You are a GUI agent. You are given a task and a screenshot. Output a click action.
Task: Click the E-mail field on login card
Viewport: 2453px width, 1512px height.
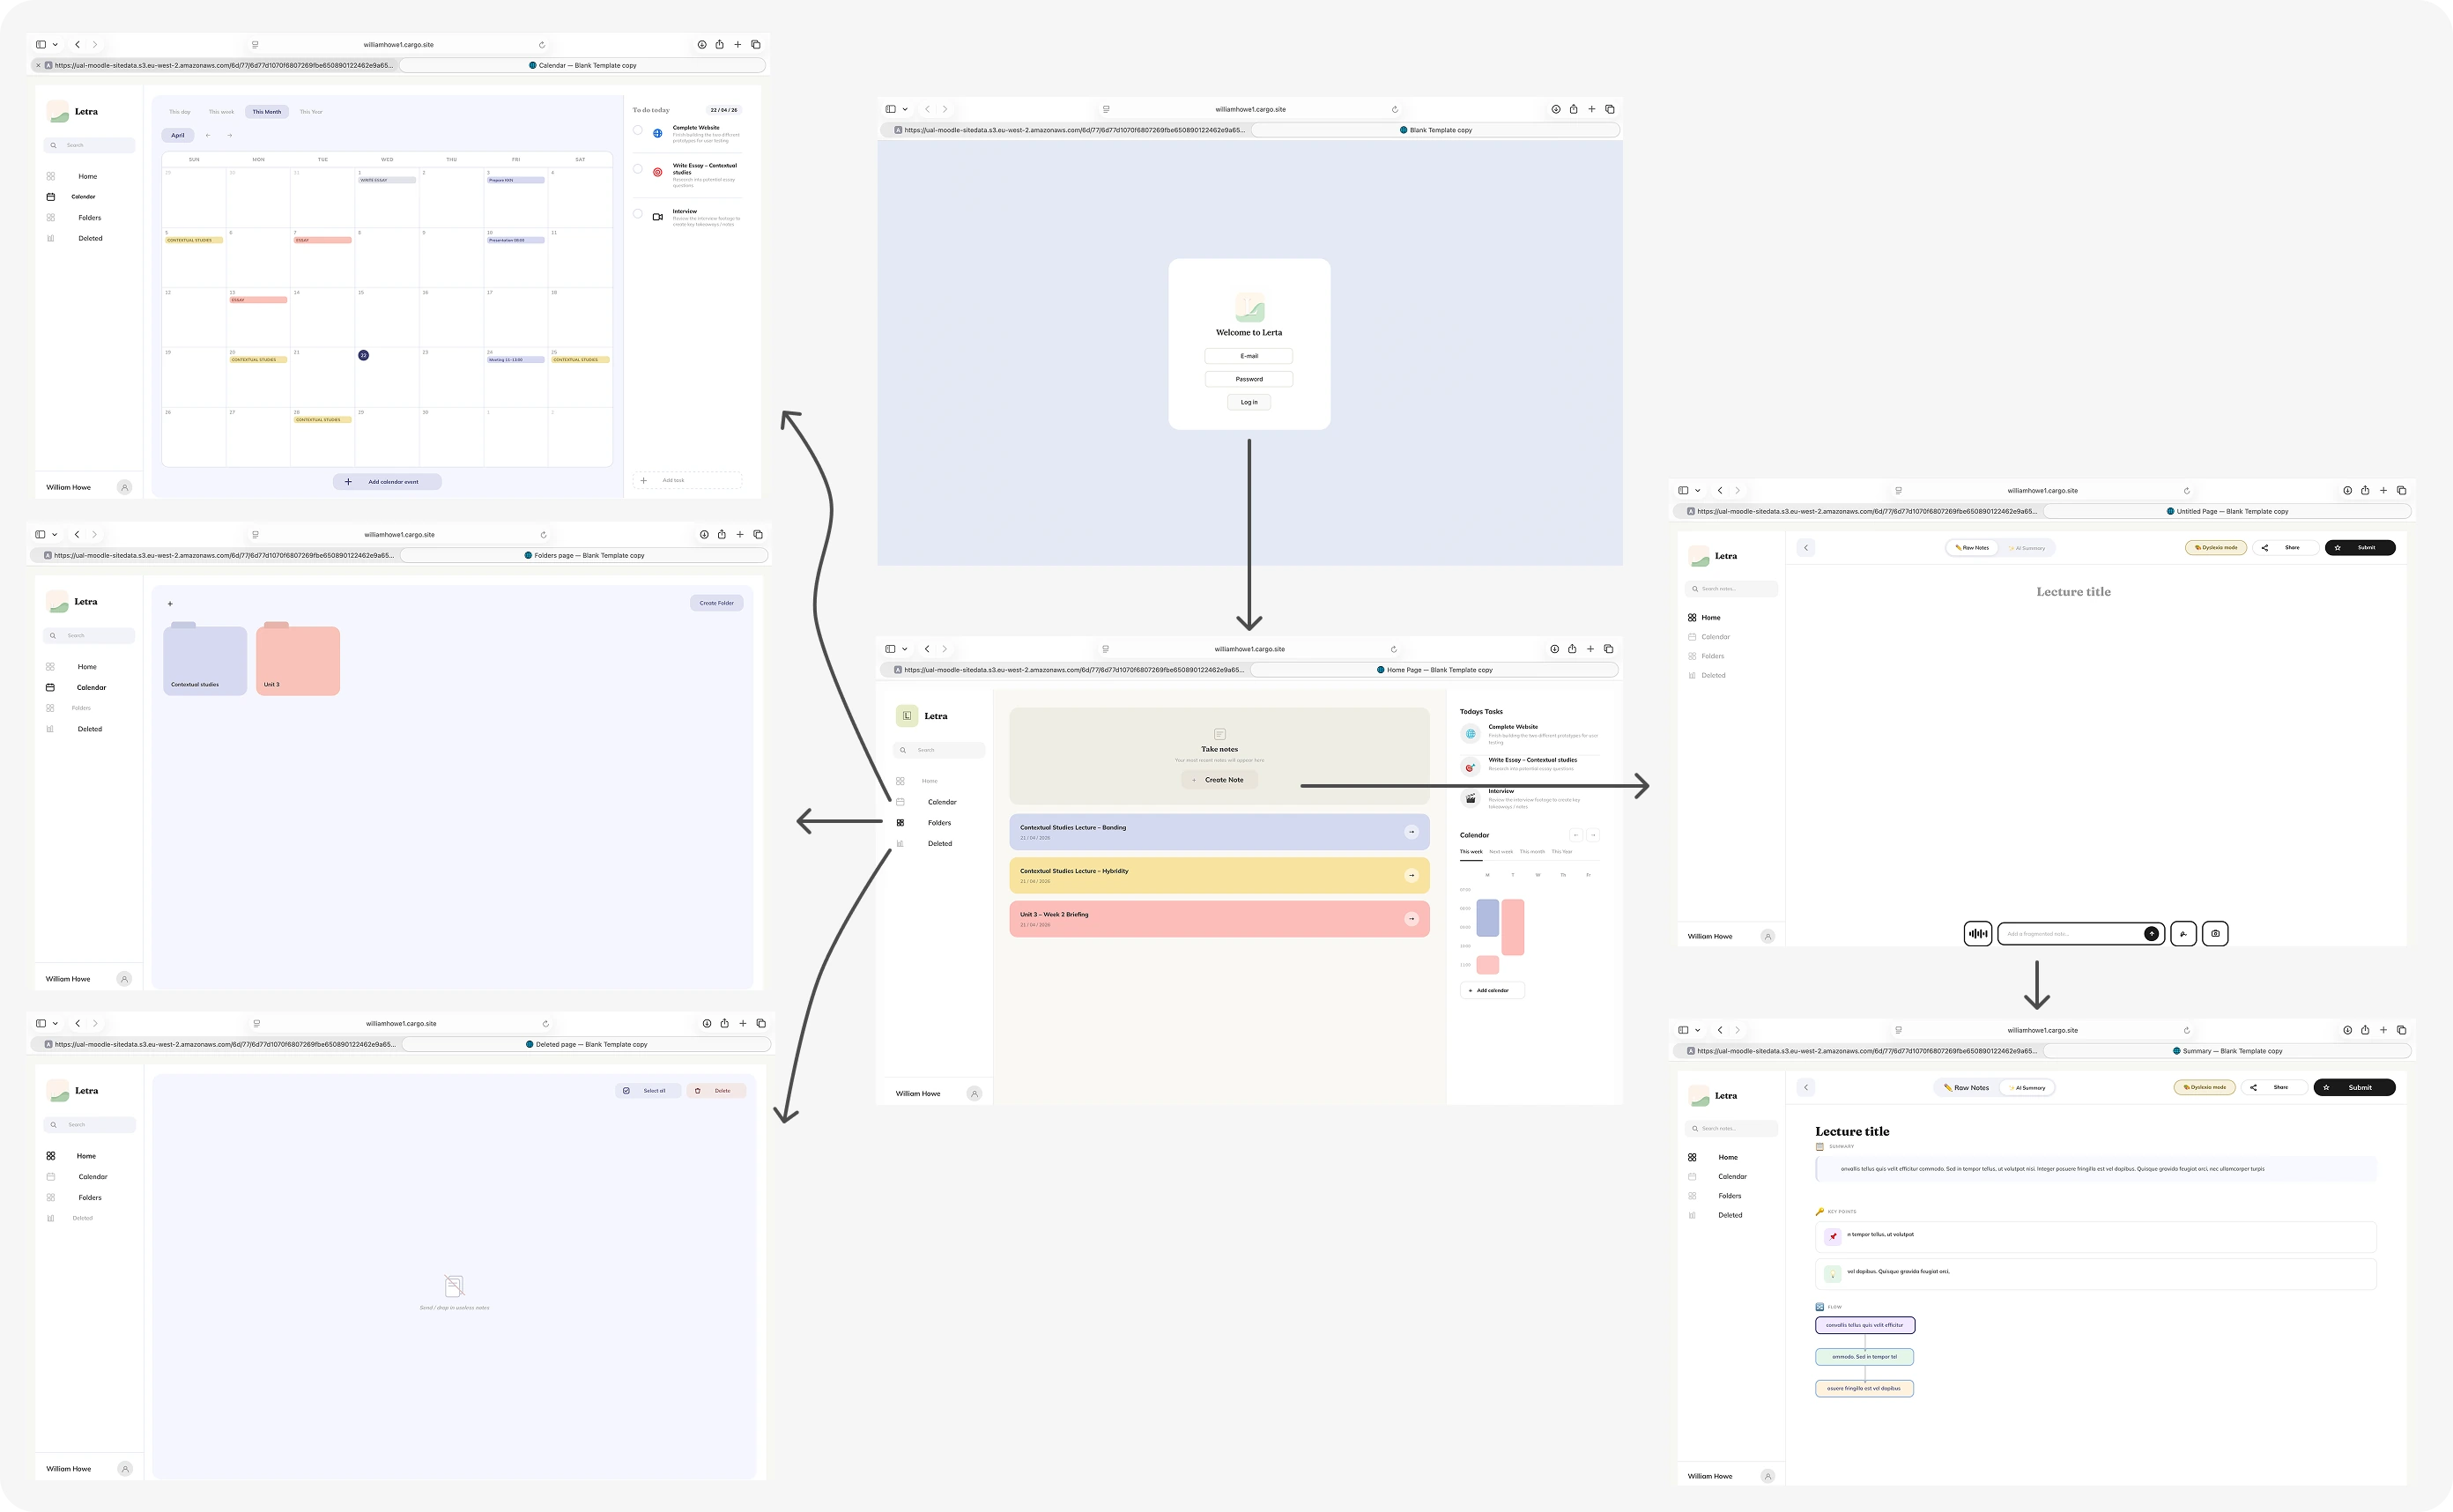pos(1249,356)
